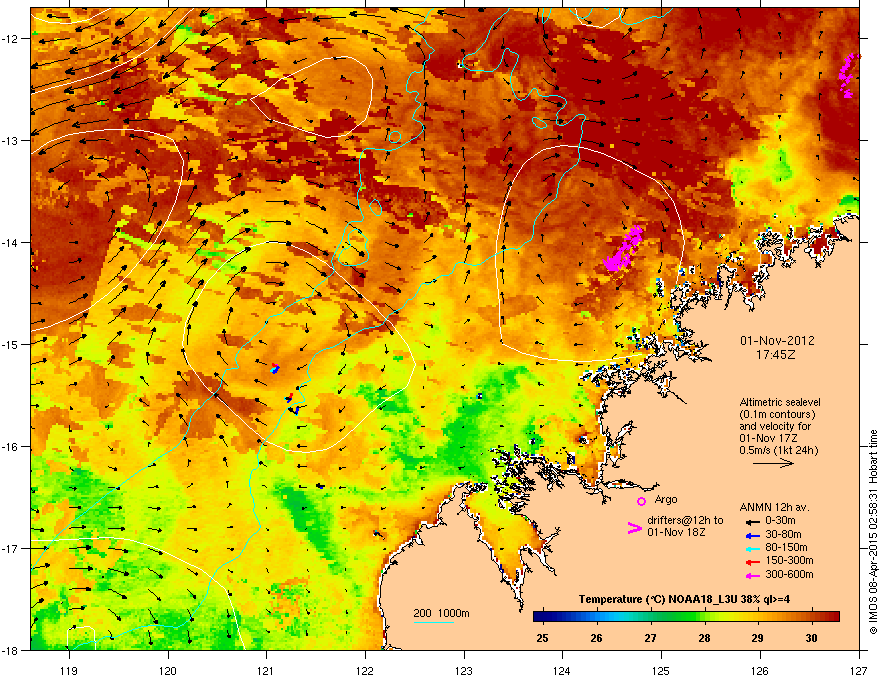The height and width of the screenshot is (680, 880).
Task: Click the magenta drifter track near 14°S 124.5°E
Action: click(x=623, y=248)
